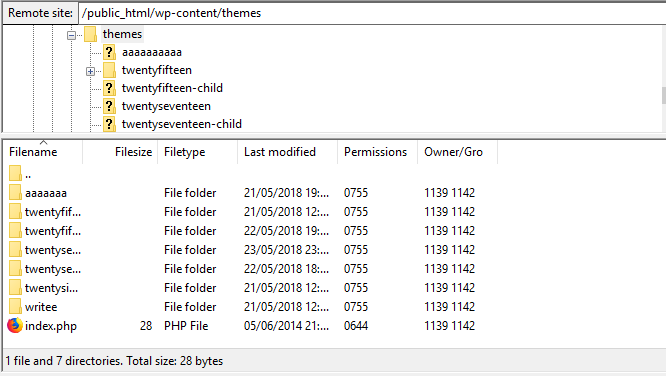Select the aaaaaaaaaa unknown-folder question mark icon

[109, 52]
